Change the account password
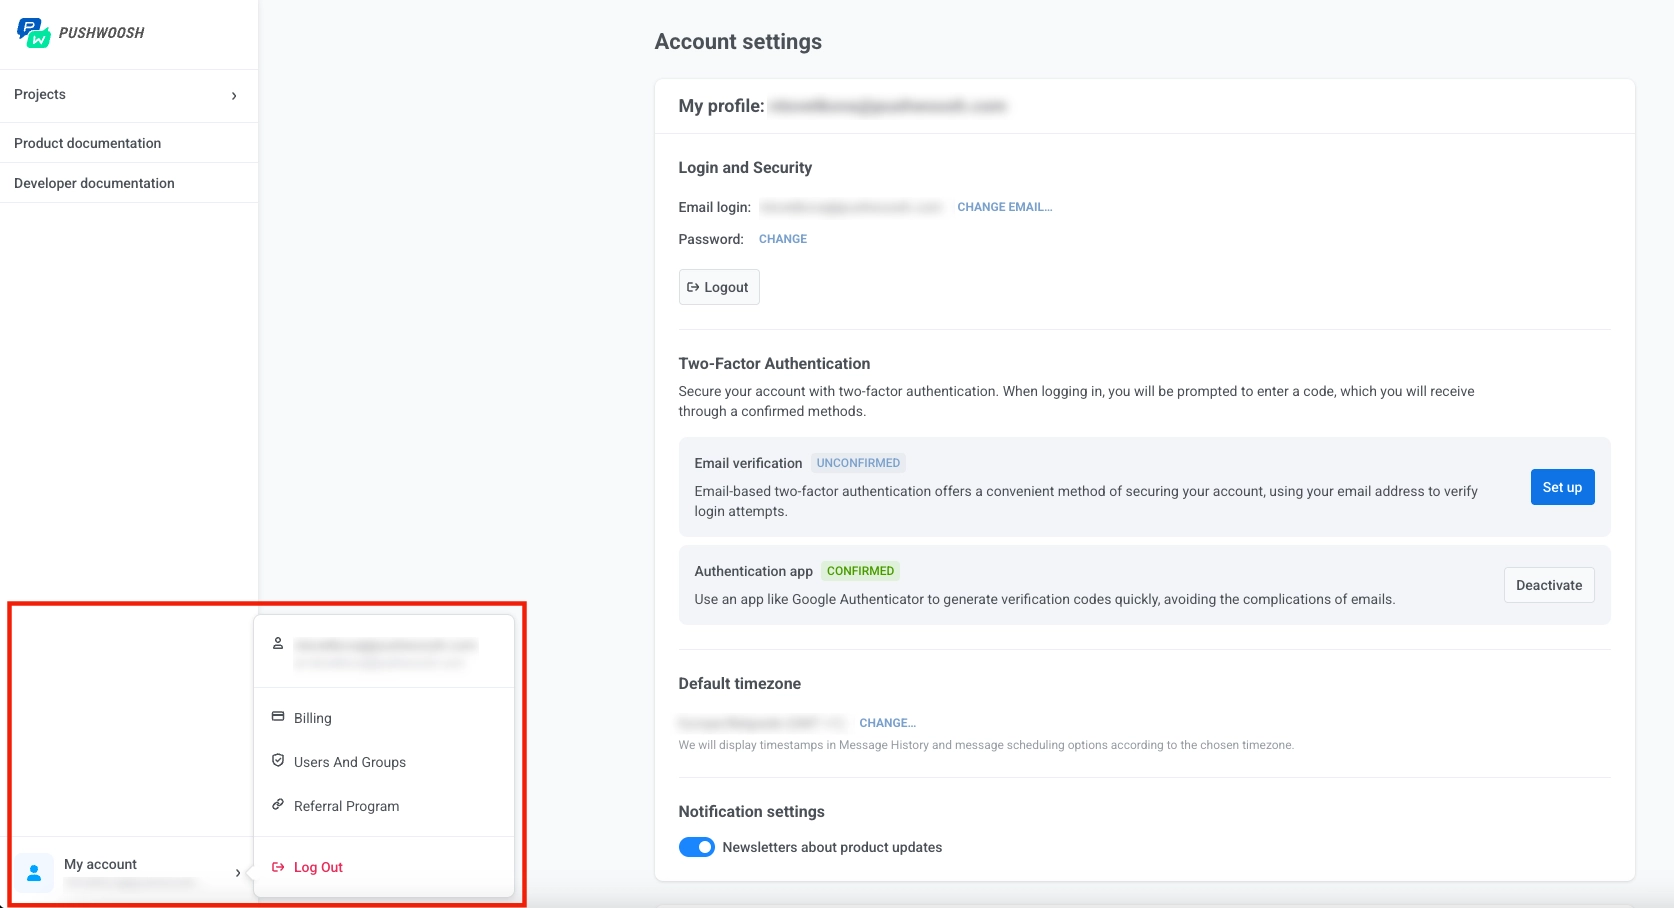Screen dimensions: 1674x908 click(783, 239)
